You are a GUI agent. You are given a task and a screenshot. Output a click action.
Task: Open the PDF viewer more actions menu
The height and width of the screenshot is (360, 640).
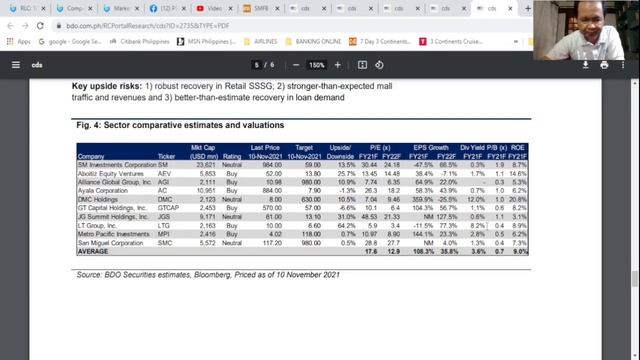point(623,65)
